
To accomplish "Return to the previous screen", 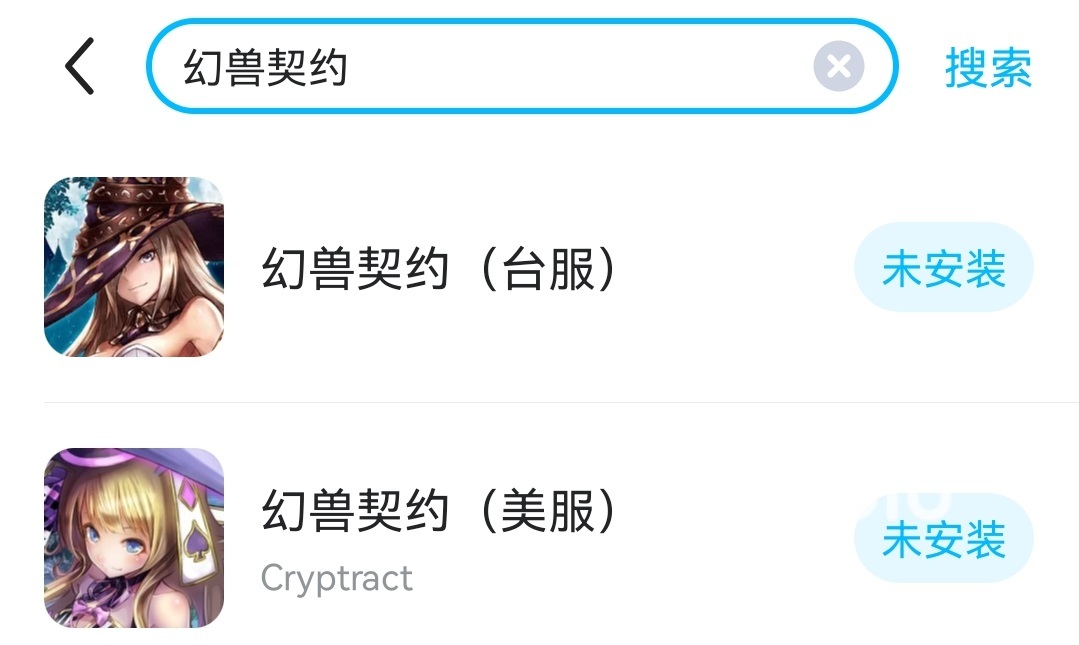I will click(80, 67).
